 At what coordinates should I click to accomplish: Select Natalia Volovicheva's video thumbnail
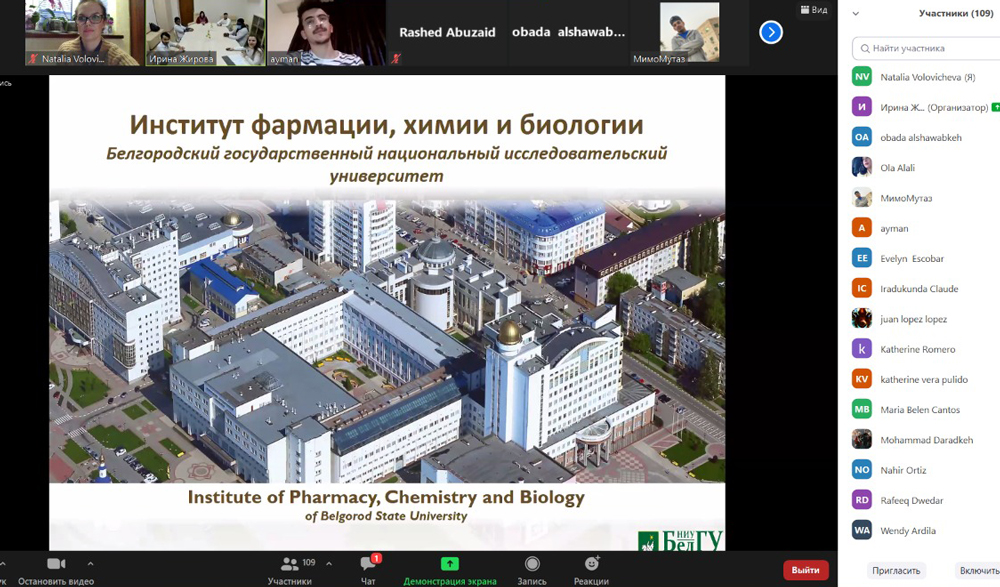click(84, 32)
